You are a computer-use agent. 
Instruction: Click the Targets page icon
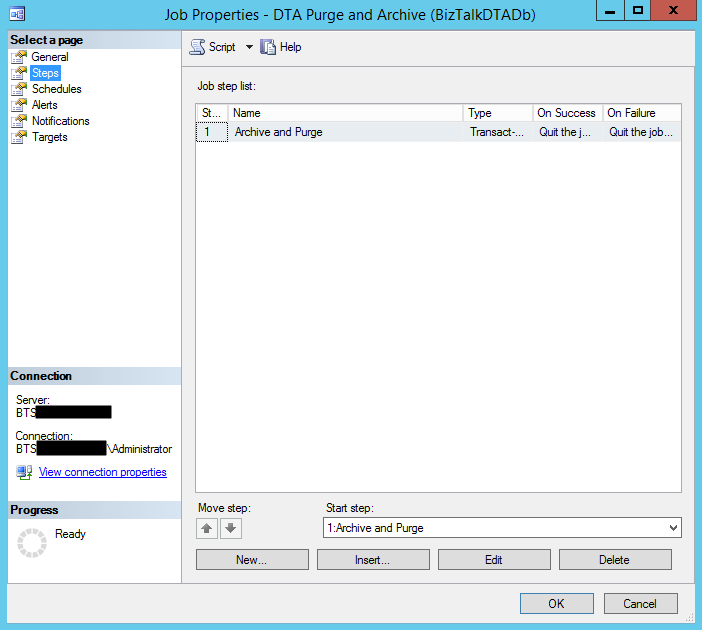click(19, 137)
